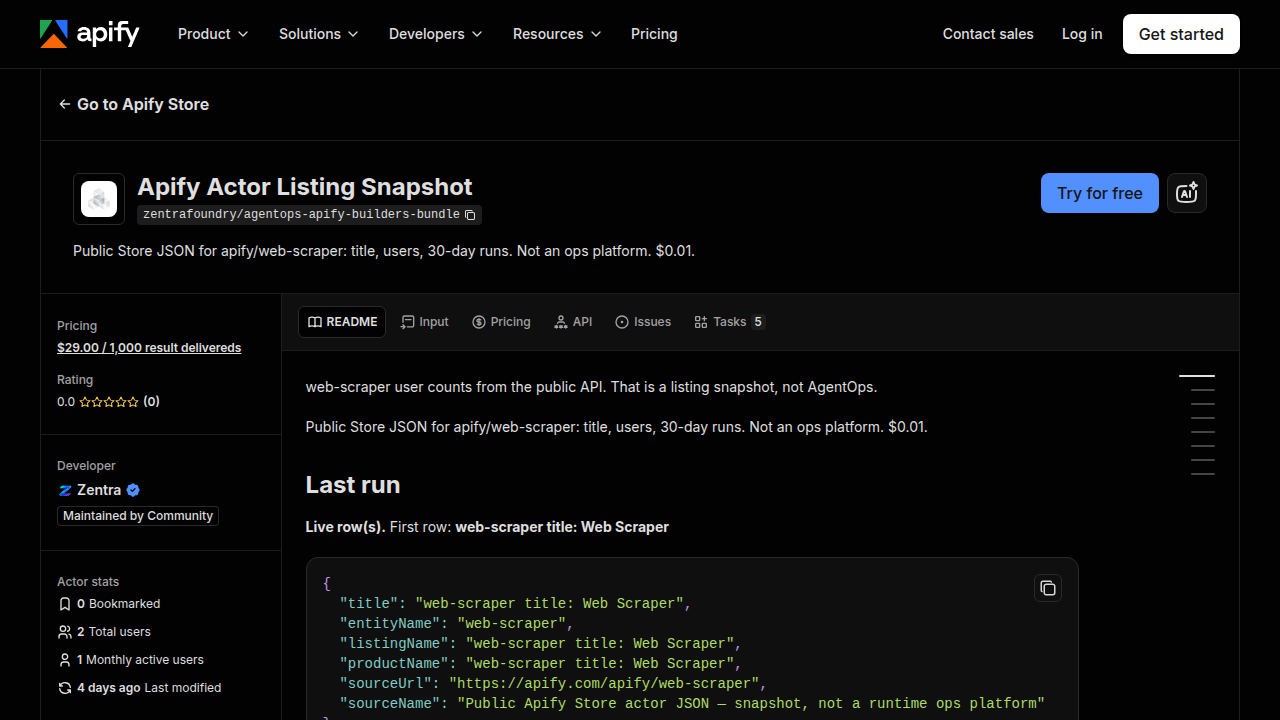Click the '2 Total users' stat
This screenshot has height=720, width=1280.
(114, 632)
